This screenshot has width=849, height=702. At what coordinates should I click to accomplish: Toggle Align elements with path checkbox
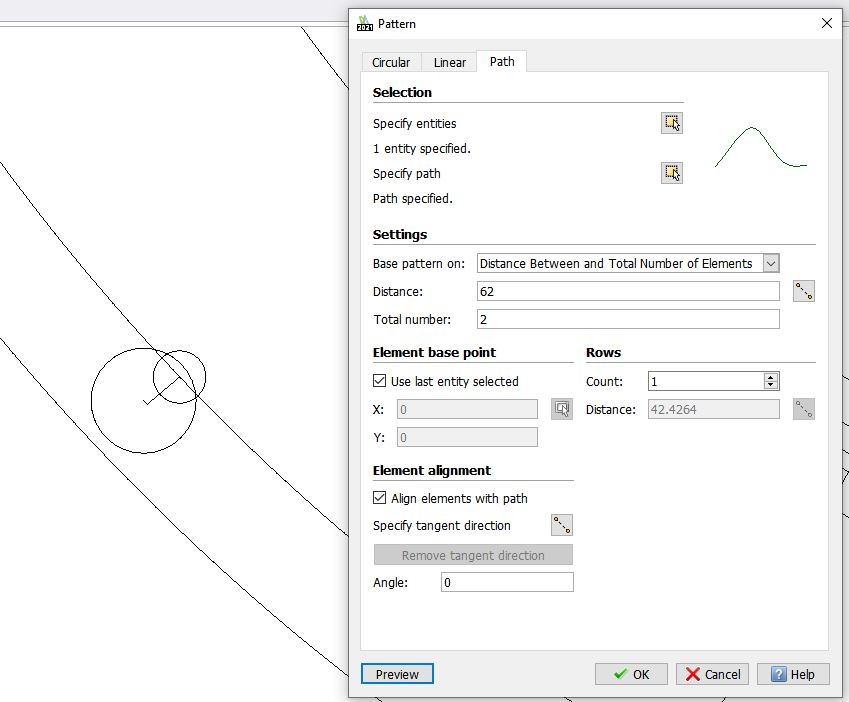[x=380, y=497]
